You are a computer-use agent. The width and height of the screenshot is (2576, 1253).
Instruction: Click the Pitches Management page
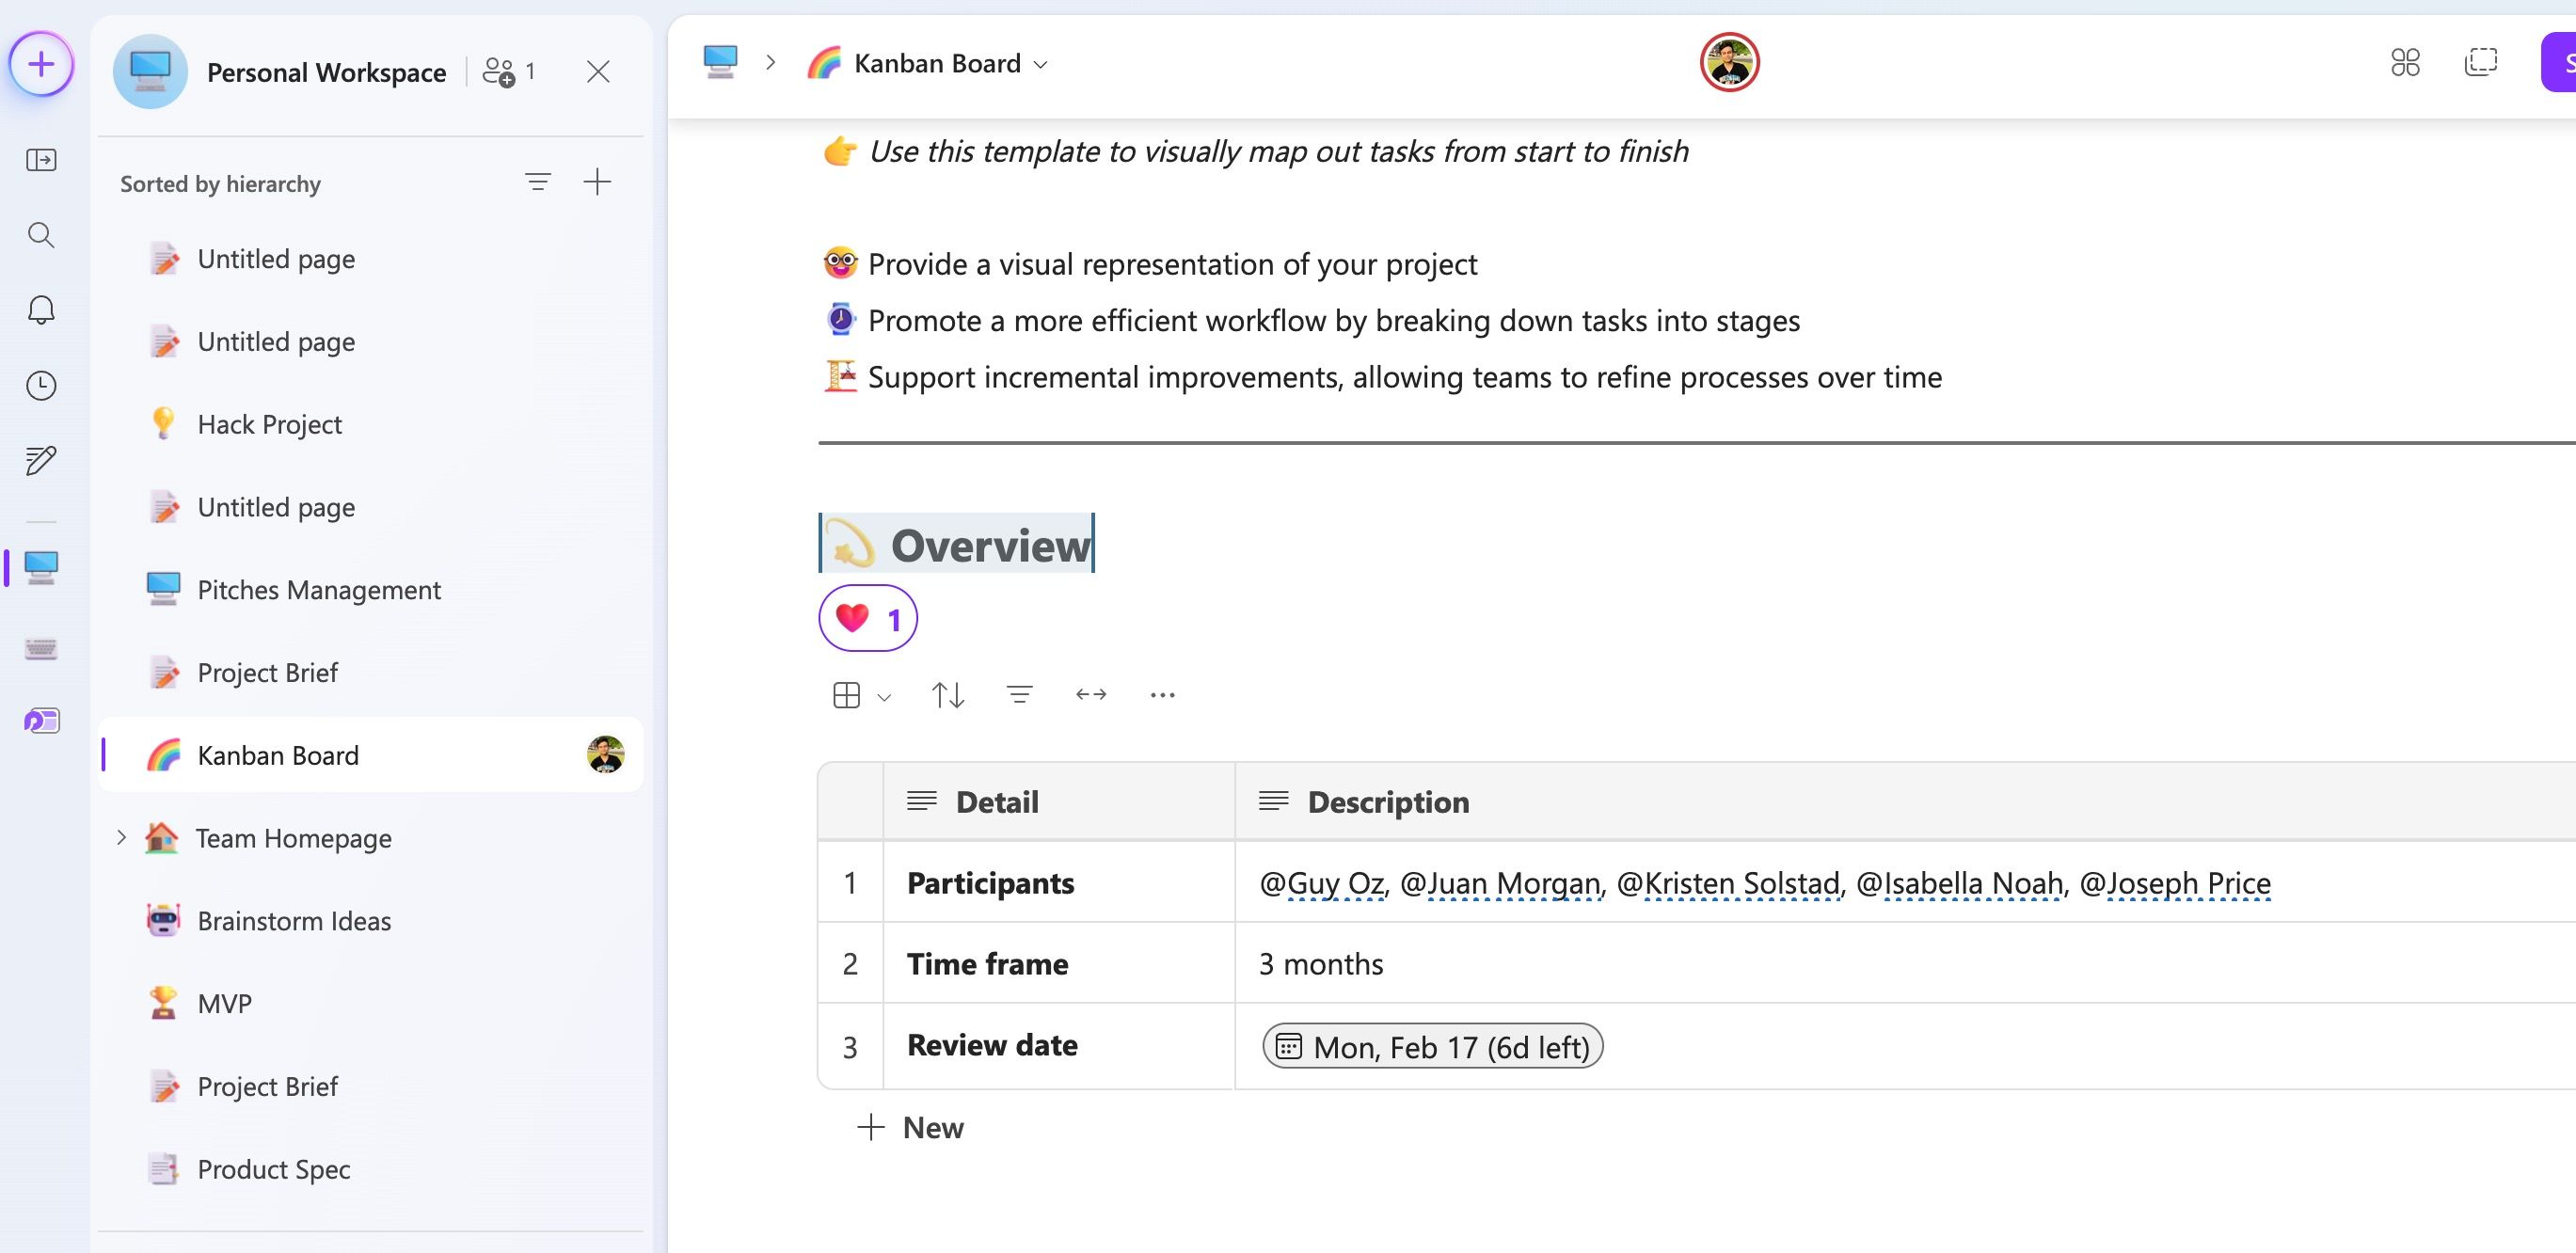(x=319, y=588)
